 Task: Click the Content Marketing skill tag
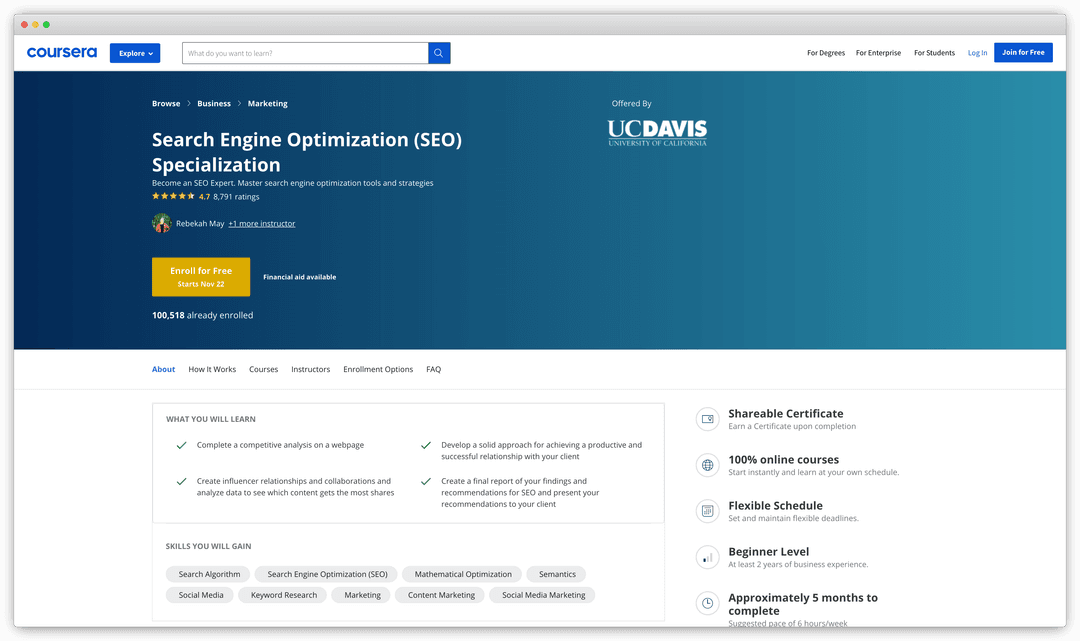coord(441,595)
